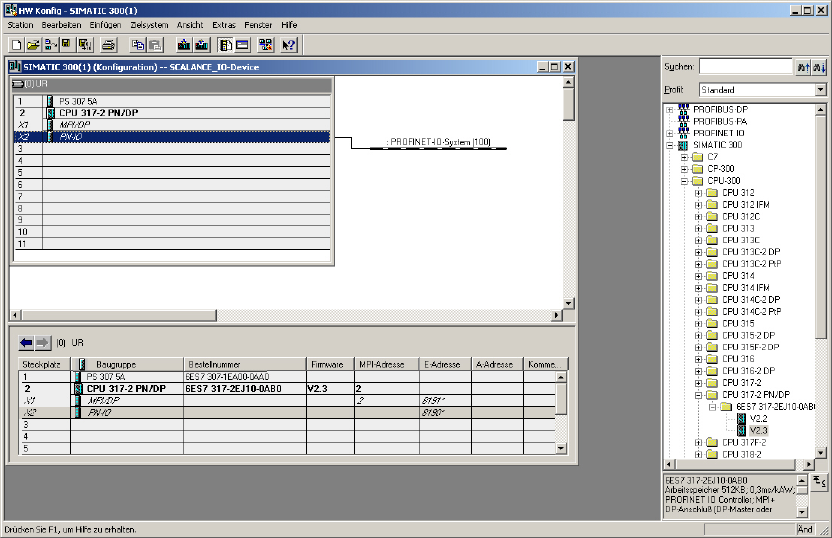Expand the CPU 318-2 folder node
Screen dimensions: 832x538
[x=698, y=455]
